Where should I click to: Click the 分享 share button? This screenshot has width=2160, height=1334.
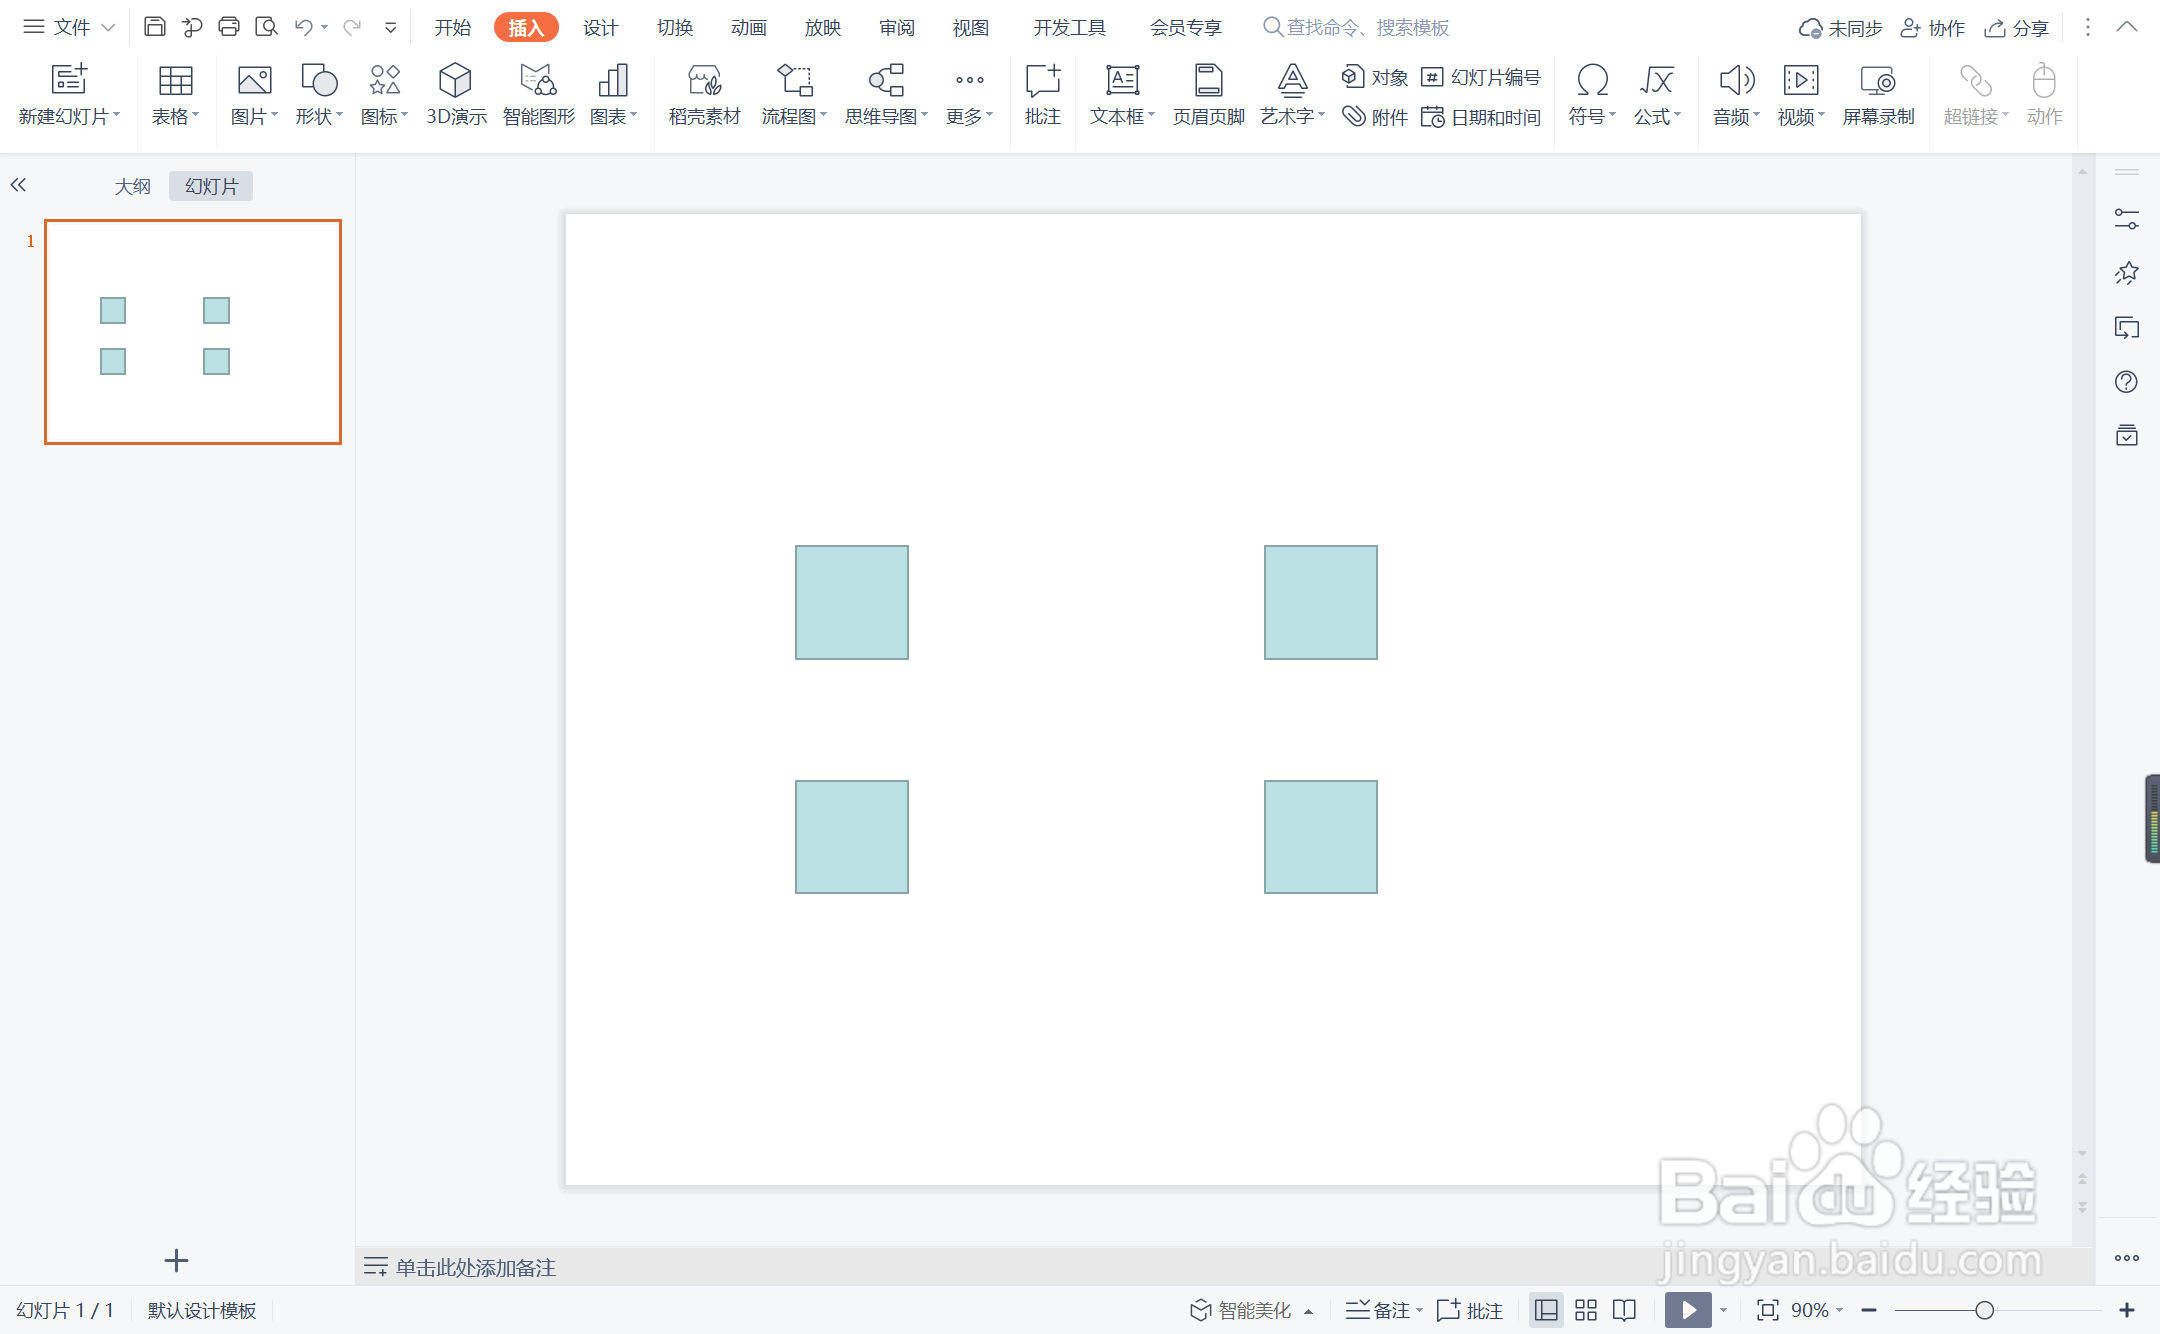(x=2017, y=28)
